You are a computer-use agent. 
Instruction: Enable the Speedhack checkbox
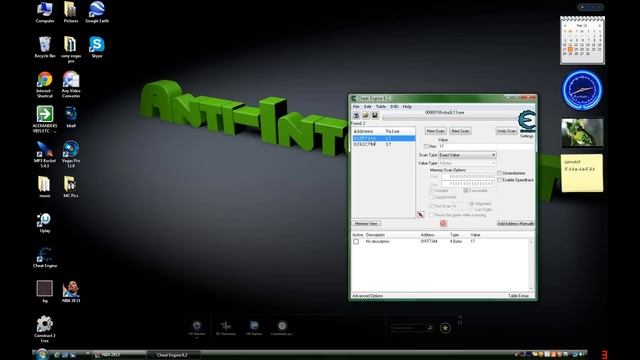point(500,180)
